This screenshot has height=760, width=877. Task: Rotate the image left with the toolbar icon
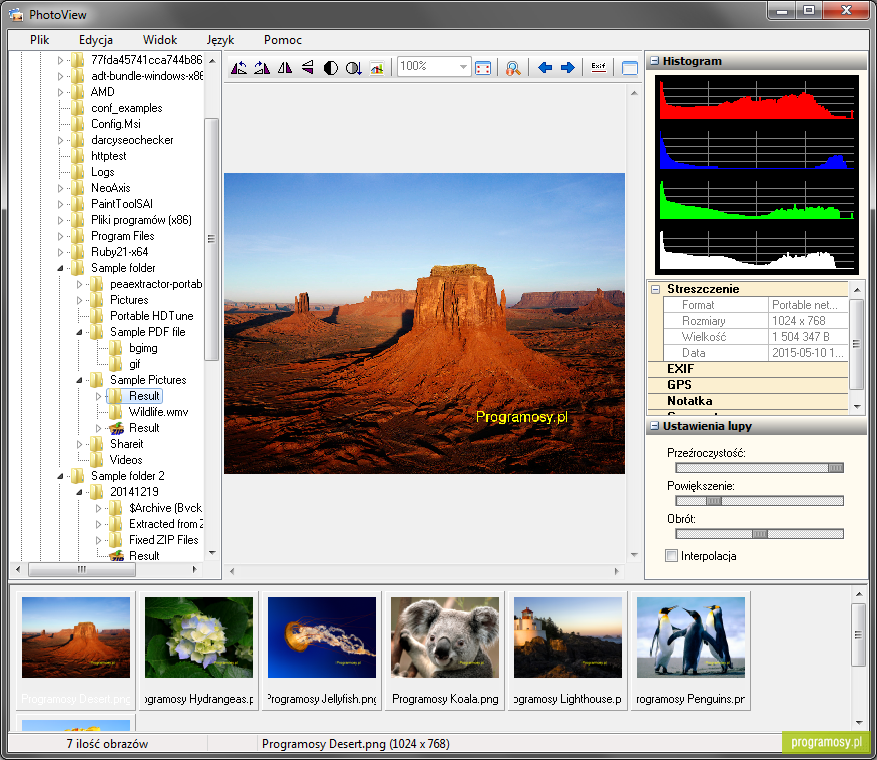(x=239, y=68)
